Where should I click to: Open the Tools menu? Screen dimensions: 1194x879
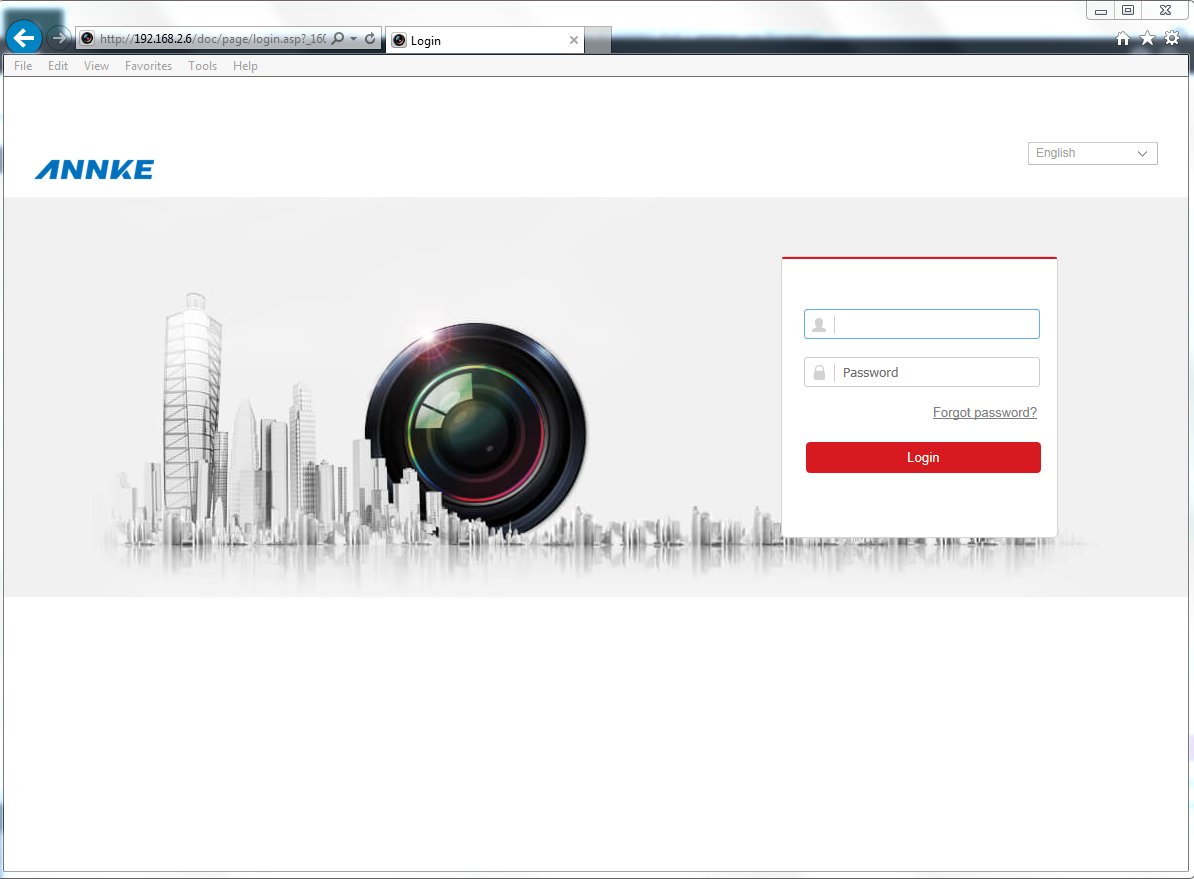click(202, 66)
